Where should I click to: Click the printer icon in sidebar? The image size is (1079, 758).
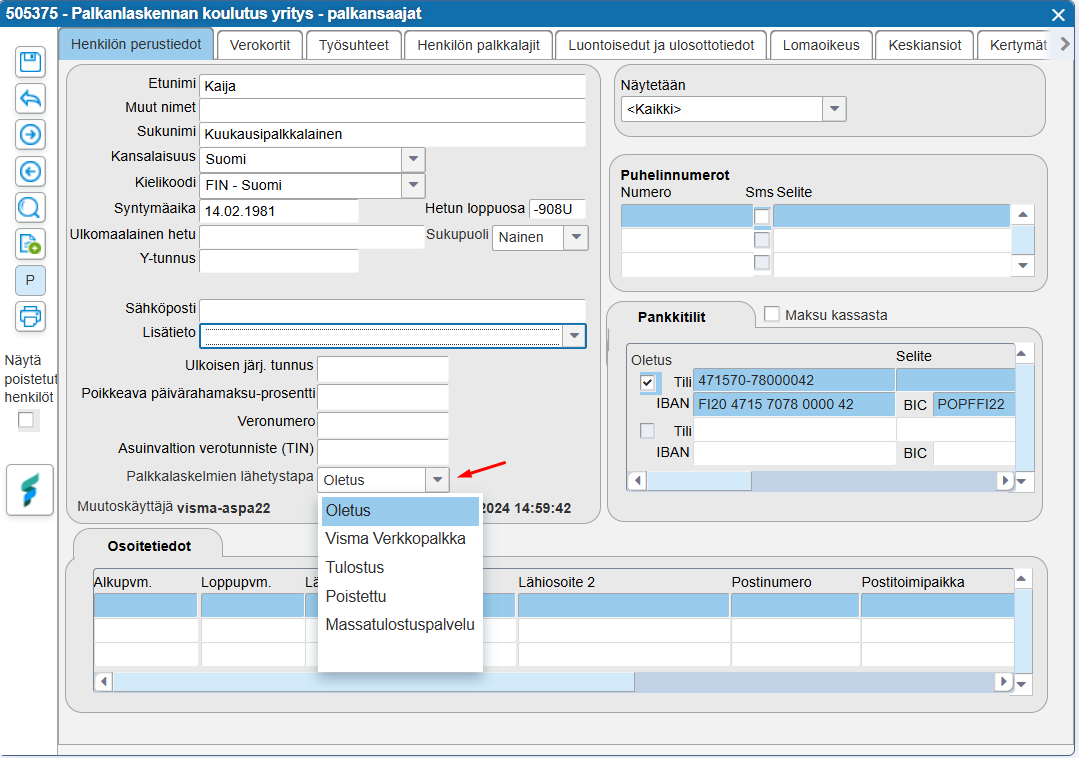31,316
